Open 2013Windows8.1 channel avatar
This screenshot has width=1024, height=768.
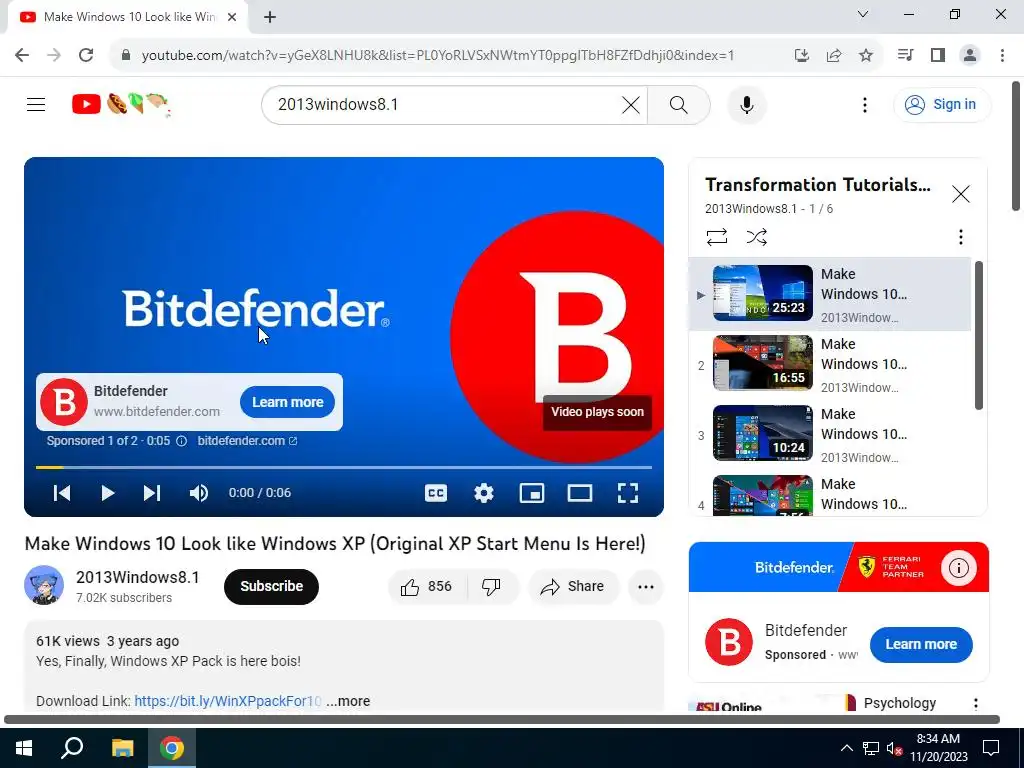tap(44, 585)
